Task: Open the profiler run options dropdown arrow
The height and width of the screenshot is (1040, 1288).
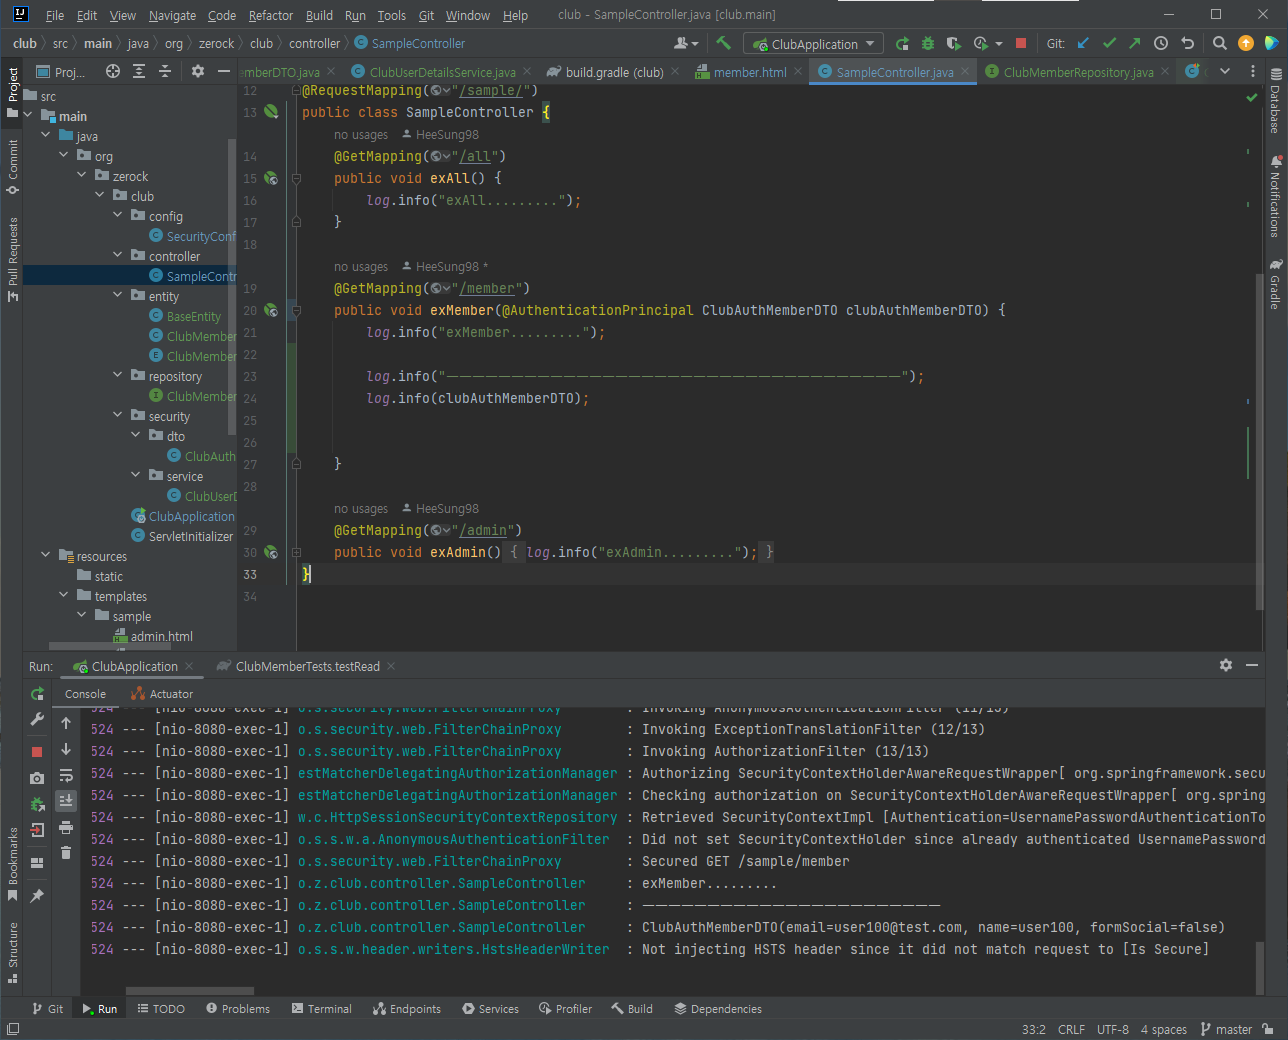Action: 999,44
